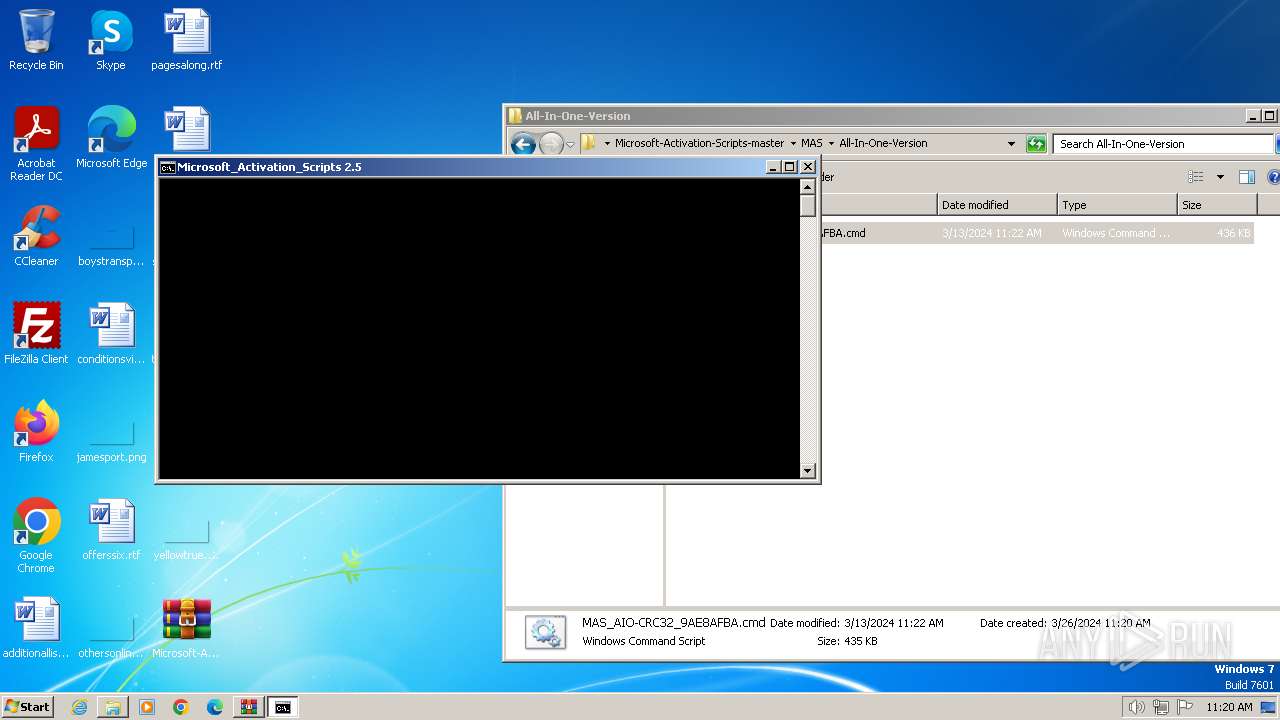
Task: Open CCleaner desktop shortcut
Action: tap(36, 236)
